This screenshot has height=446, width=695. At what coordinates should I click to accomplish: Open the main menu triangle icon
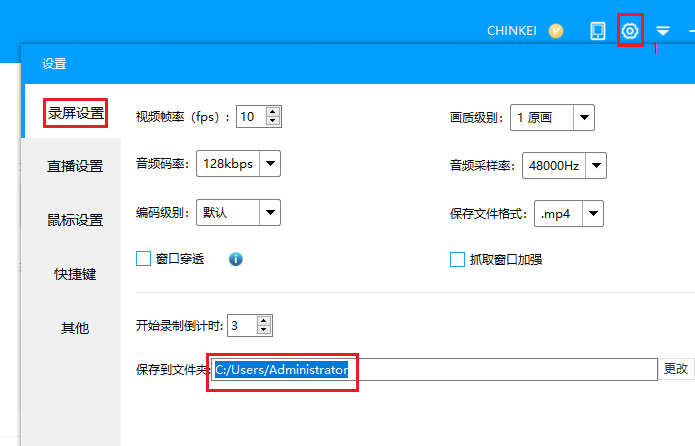pyautogui.click(x=663, y=32)
